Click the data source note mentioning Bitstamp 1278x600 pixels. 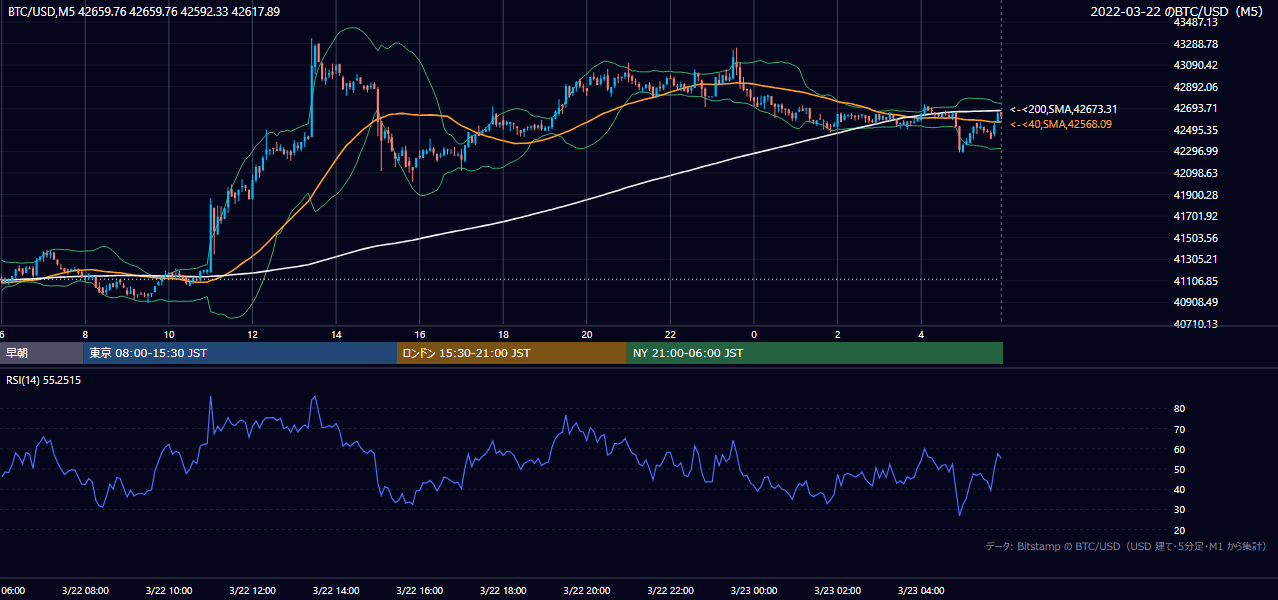point(1126,547)
